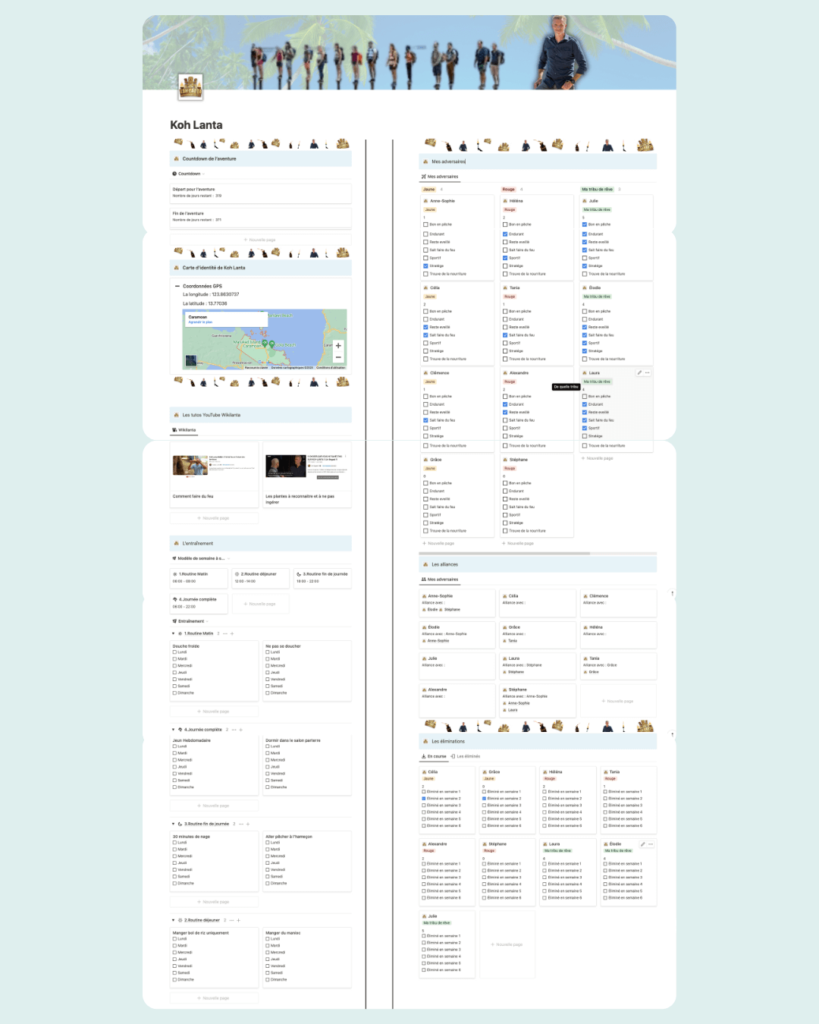The image size is (819, 1024).
Task: Click the edit pencil on Élodie's elimination card
Action: click(x=643, y=844)
